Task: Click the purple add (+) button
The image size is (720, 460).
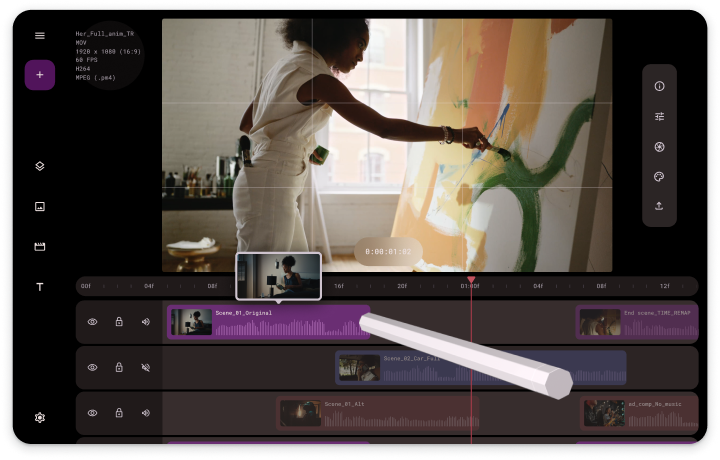Action: [x=40, y=75]
